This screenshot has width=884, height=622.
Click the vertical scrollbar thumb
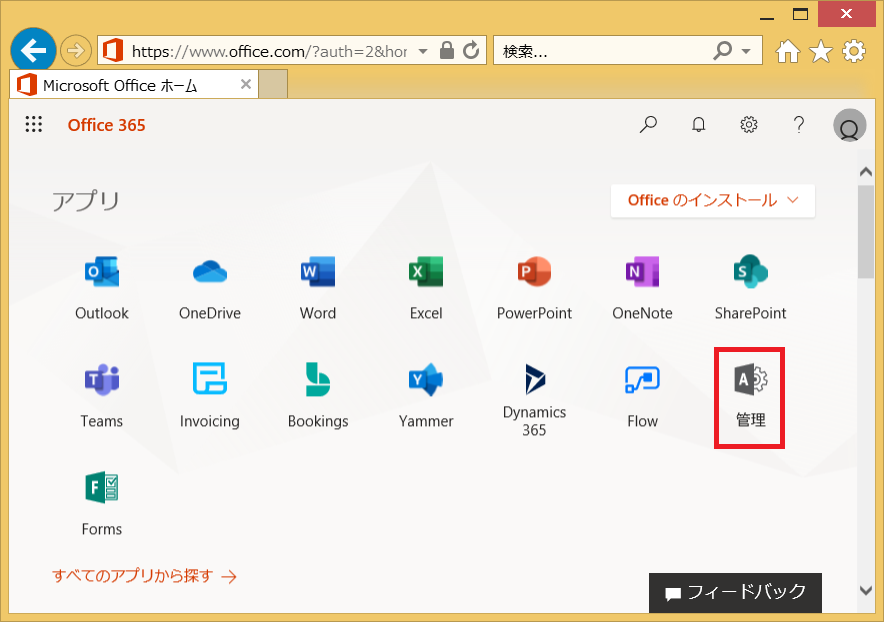[x=866, y=231]
